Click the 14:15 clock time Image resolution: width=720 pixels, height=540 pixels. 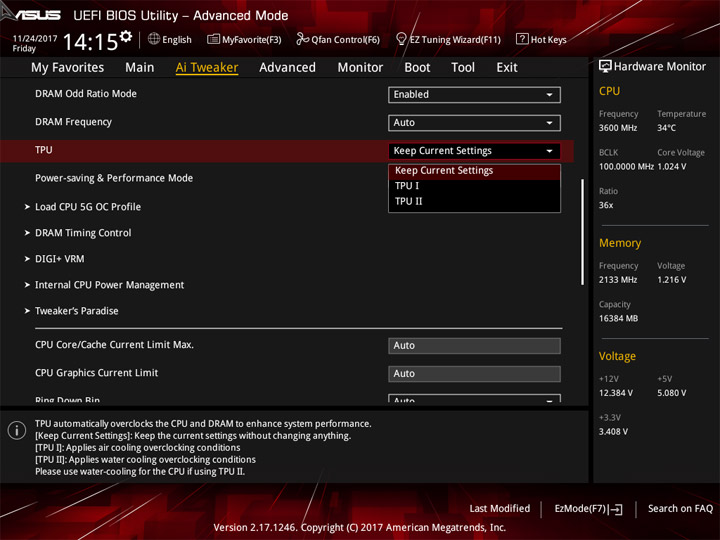tap(90, 42)
